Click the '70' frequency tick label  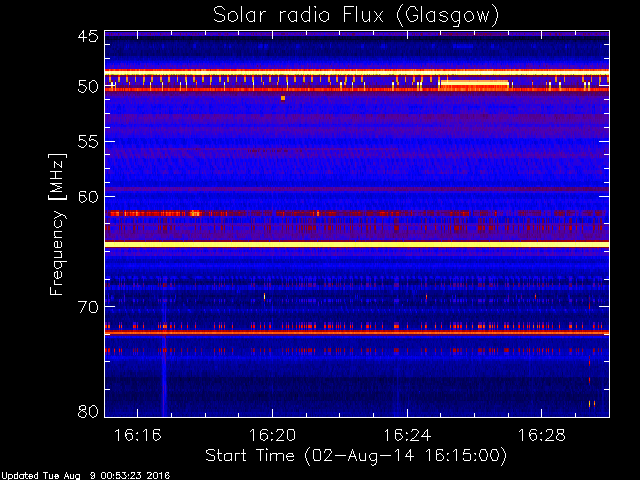pos(88,307)
